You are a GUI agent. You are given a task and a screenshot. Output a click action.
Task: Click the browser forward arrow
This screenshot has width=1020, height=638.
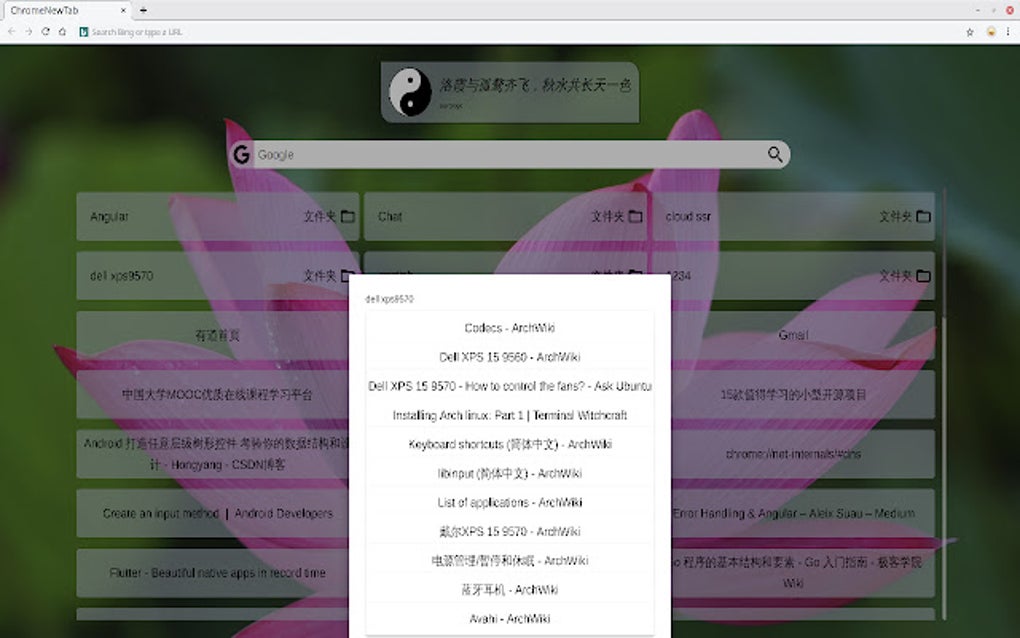tap(29, 31)
